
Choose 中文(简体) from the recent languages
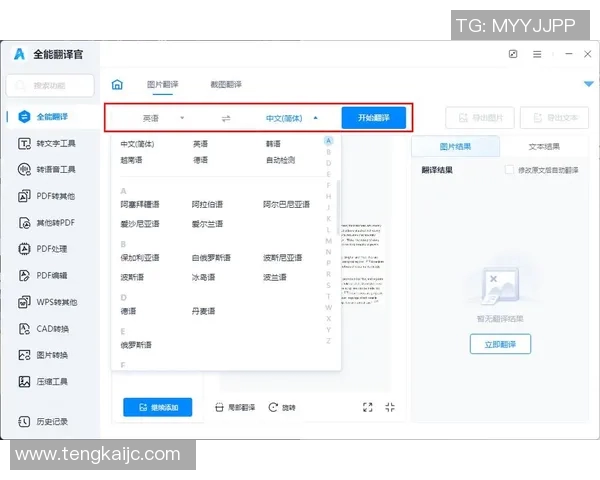(137, 144)
